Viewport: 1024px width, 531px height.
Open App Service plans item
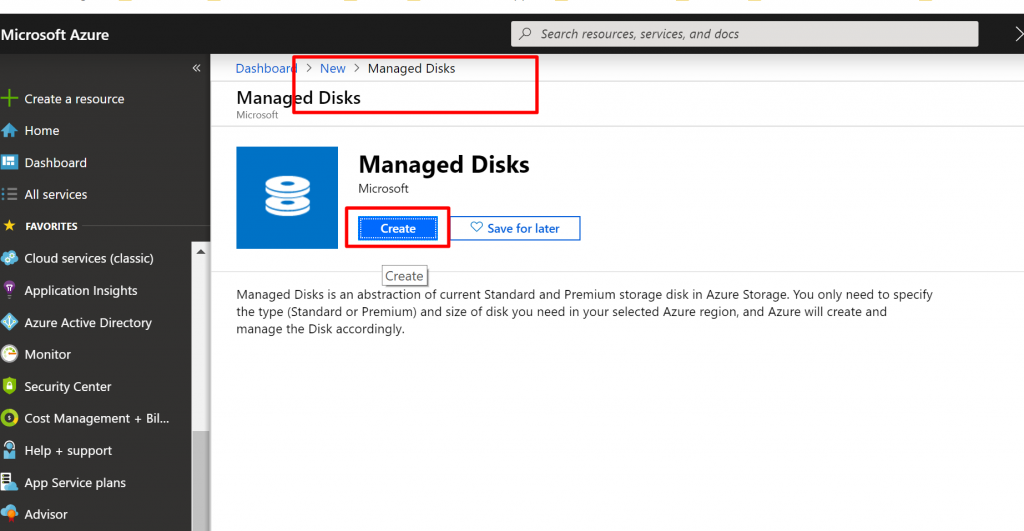pos(75,483)
